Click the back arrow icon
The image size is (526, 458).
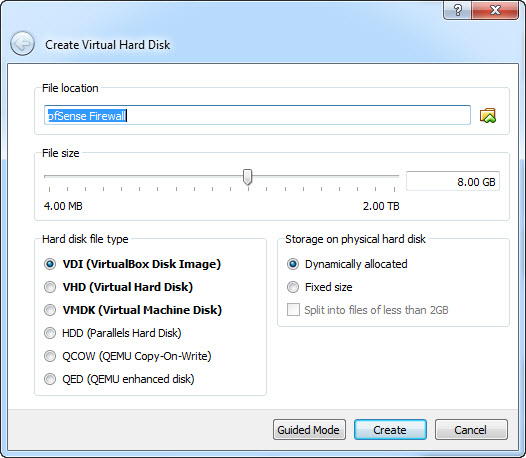coord(22,44)
